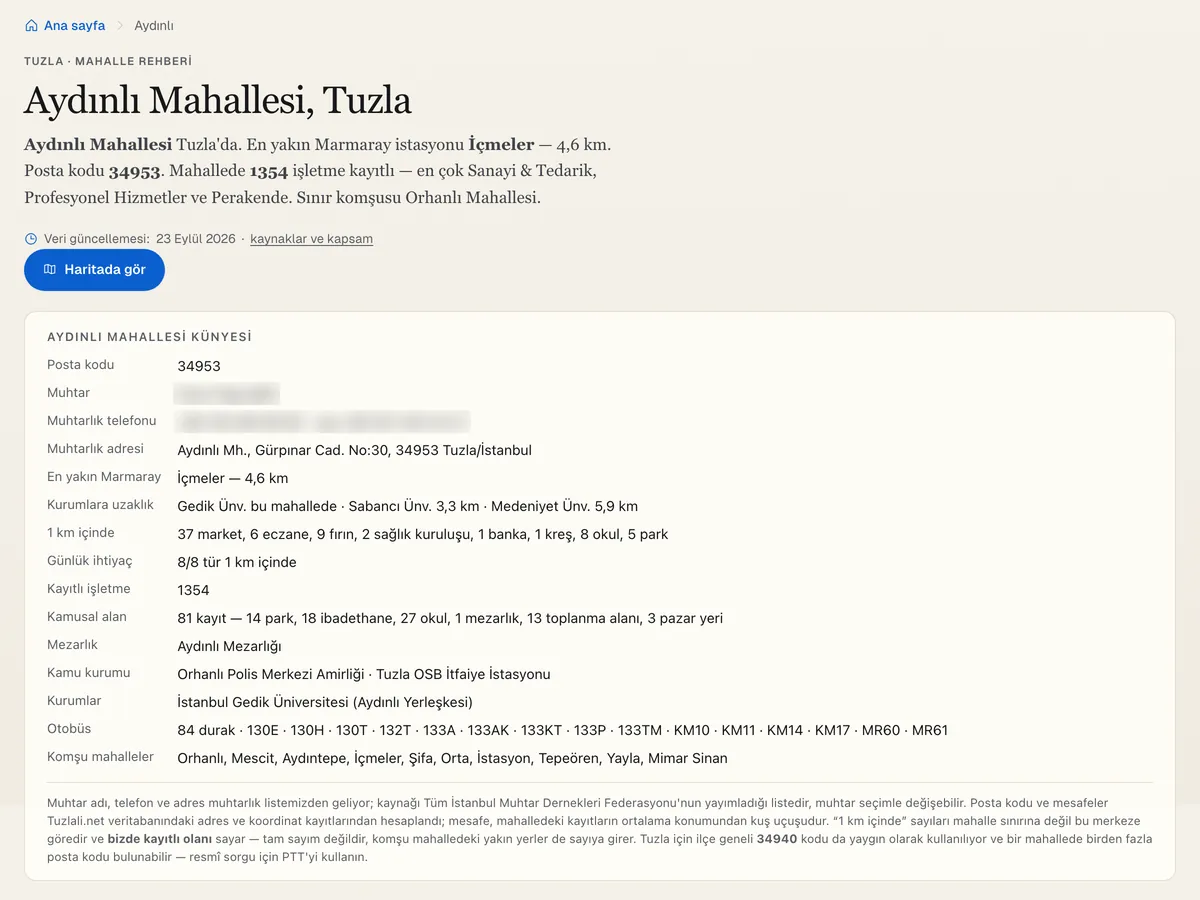Click the clock icon beside Veri güncellemesi
The height and width of the screenshot is (900, 1200).
(31, 239)
